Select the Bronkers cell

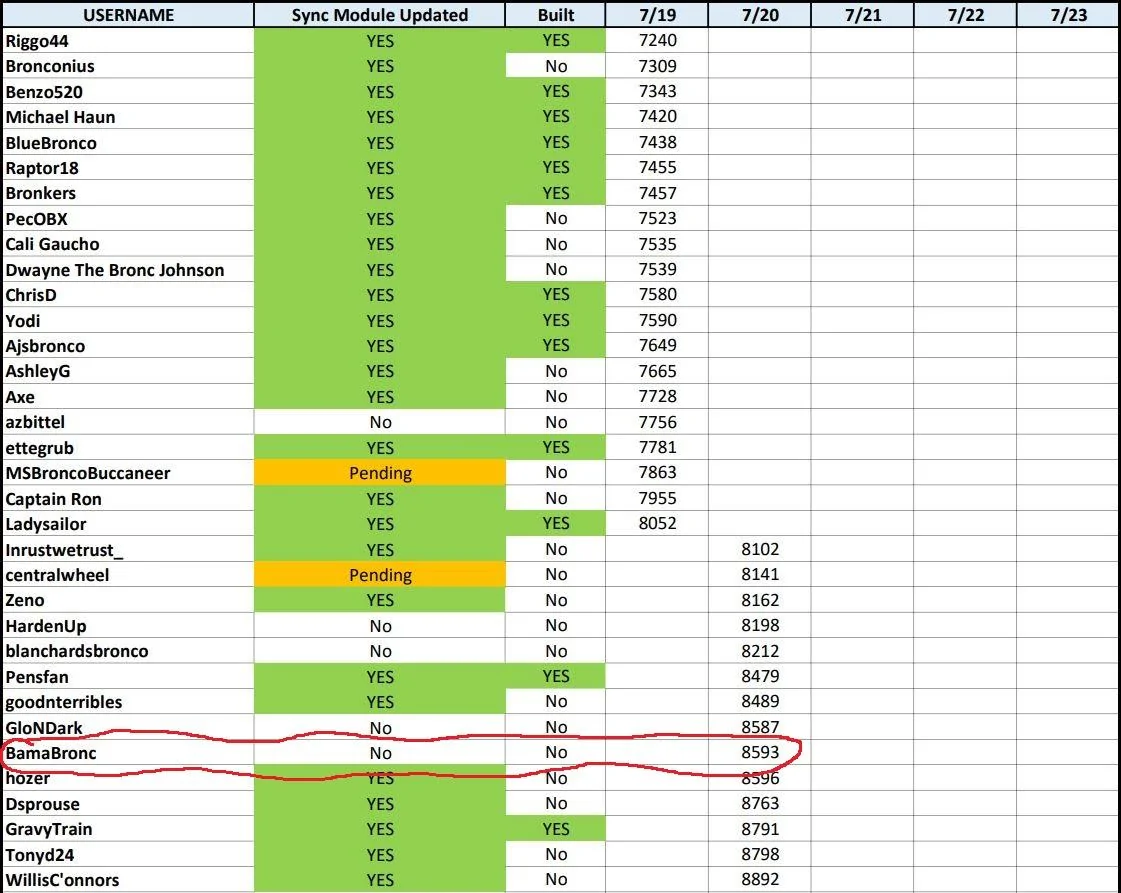pyautogui.click(x=128, y=193)
